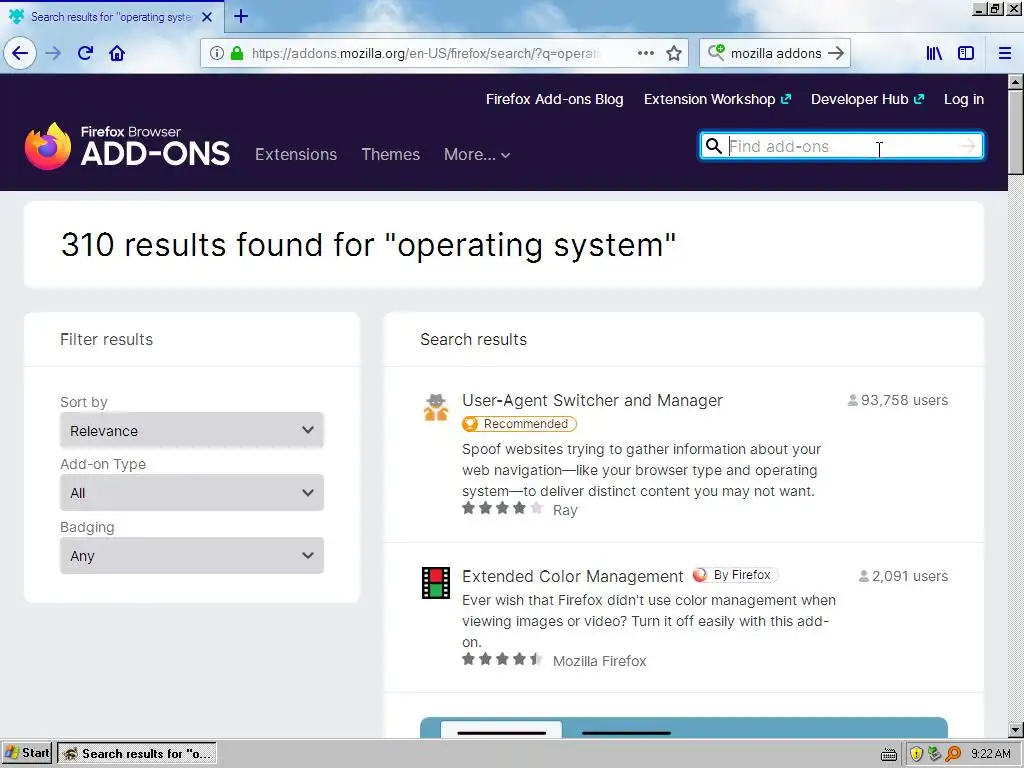Click Extended Color Management star rating

(x=502, y=659)
